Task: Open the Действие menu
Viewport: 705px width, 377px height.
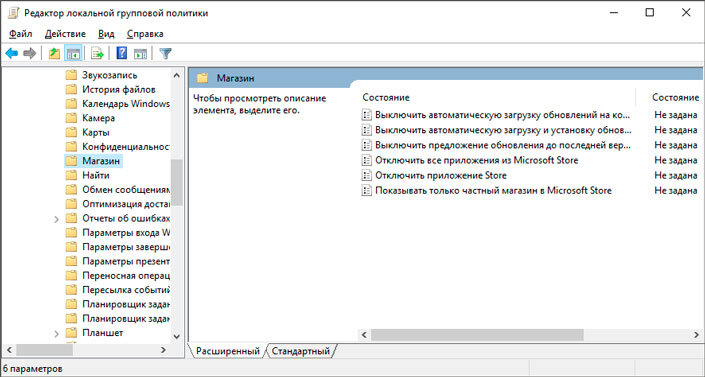Action: pyautogui.click(x=65, y=34)
